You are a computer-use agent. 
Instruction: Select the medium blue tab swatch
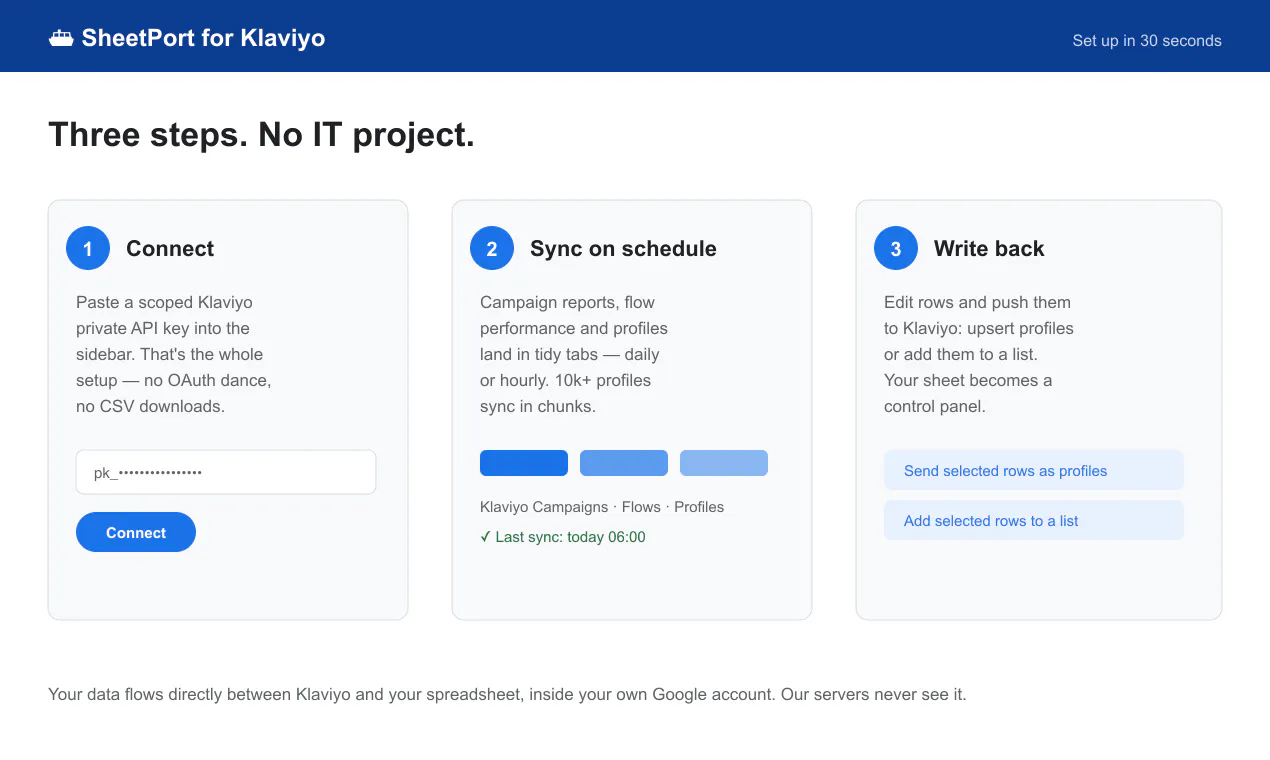624,463
